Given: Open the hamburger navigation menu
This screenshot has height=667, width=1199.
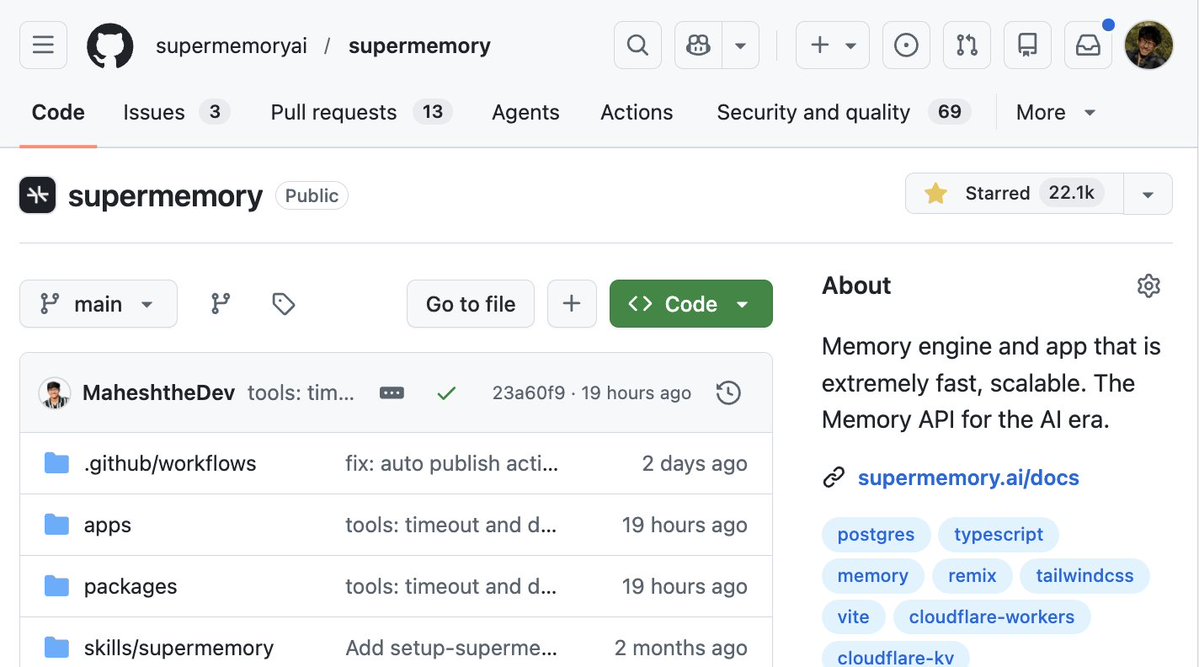Looking at the screenshot, I should coord(43,45).
